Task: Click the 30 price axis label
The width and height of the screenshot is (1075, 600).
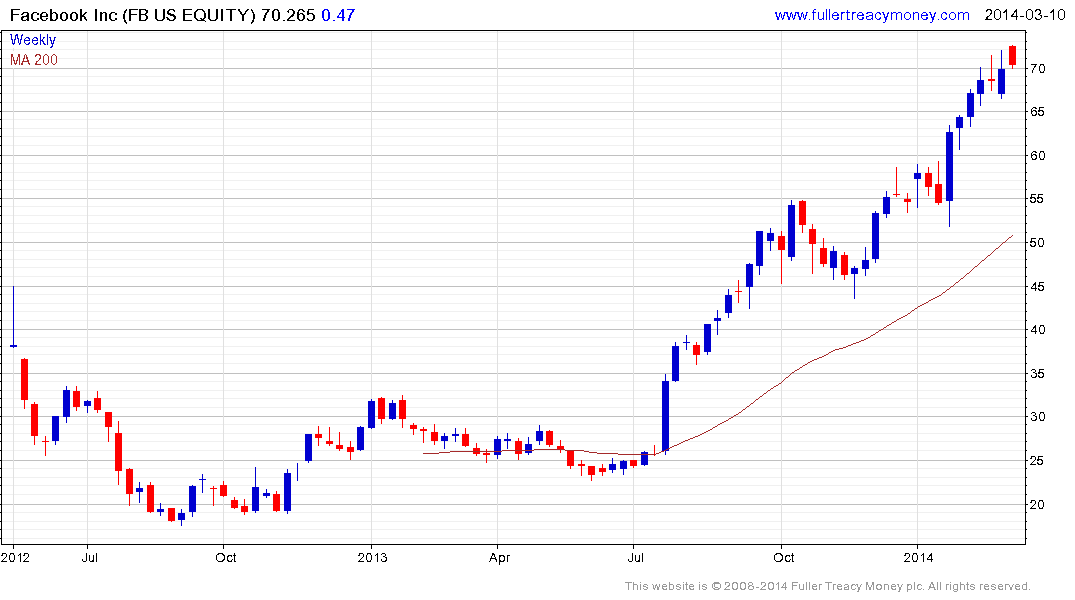Action: pyautogui.click(x=1037, y=417)
